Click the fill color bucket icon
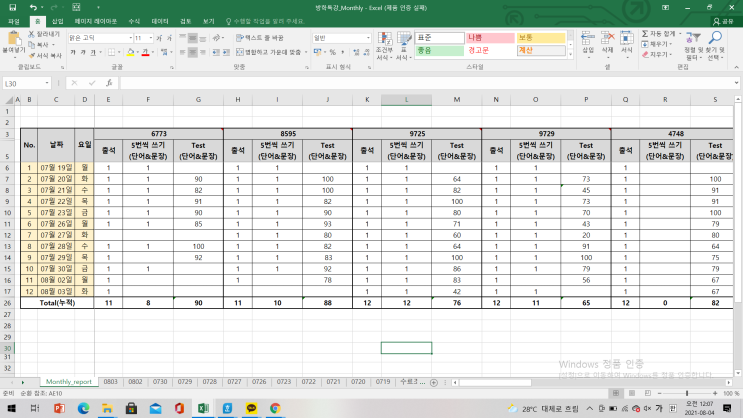 (x=130, y=52)
